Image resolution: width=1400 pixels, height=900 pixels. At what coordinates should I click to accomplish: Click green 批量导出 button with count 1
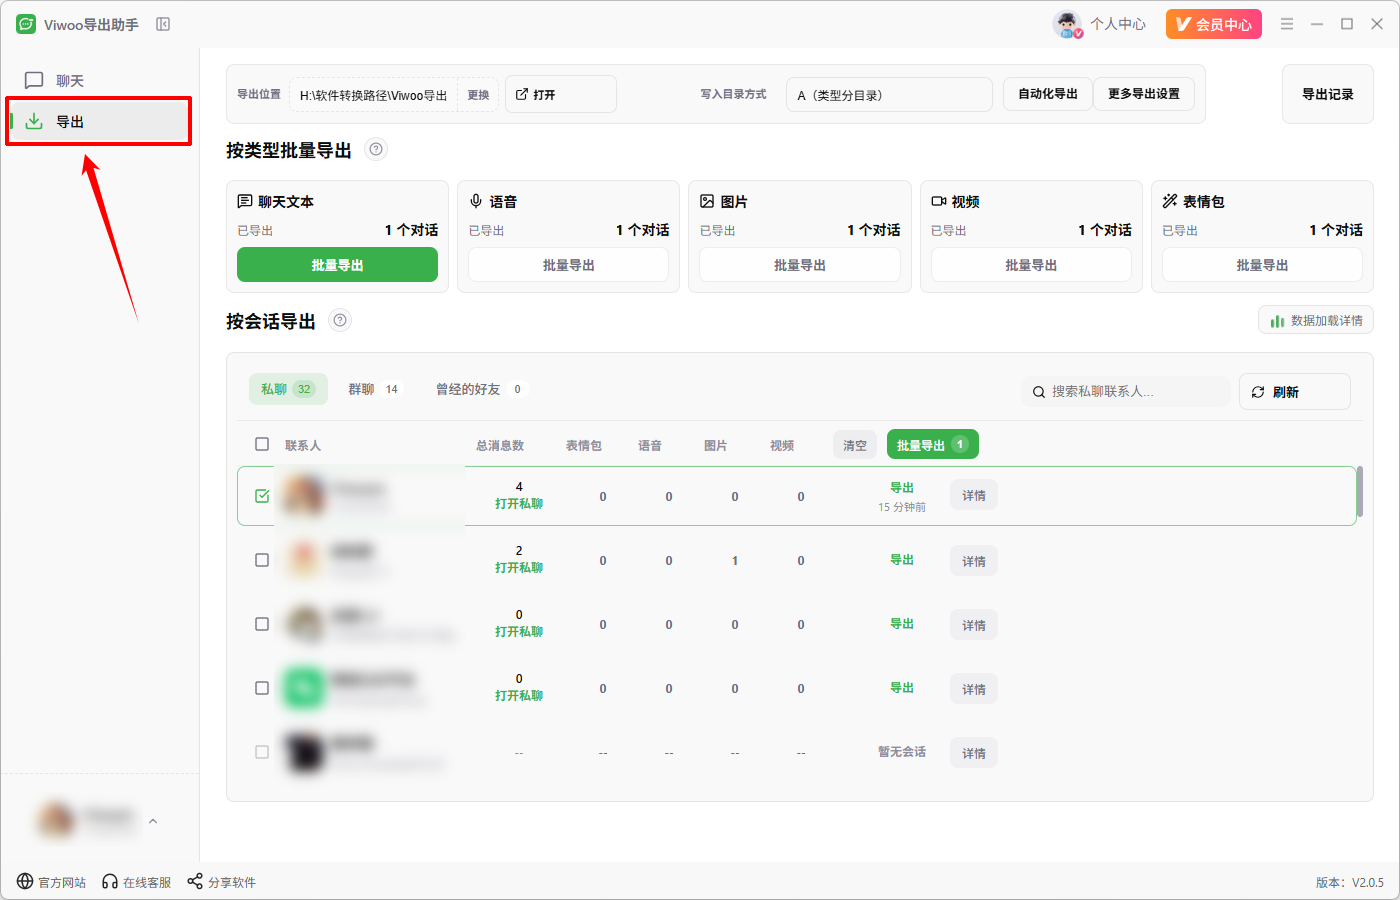pos(932,445)
